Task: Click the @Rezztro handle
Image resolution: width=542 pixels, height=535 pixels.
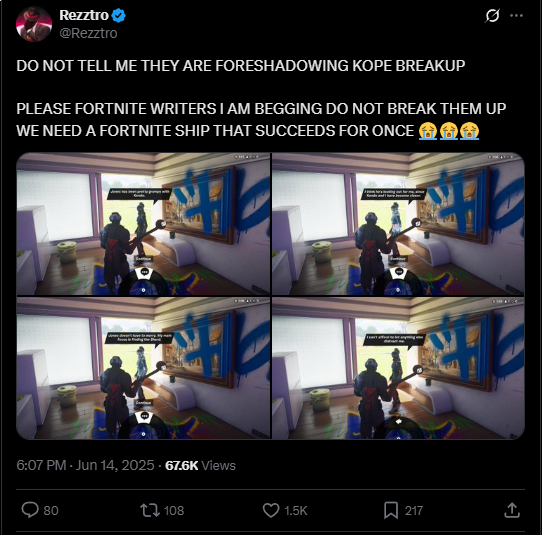Action: (88, 33)
